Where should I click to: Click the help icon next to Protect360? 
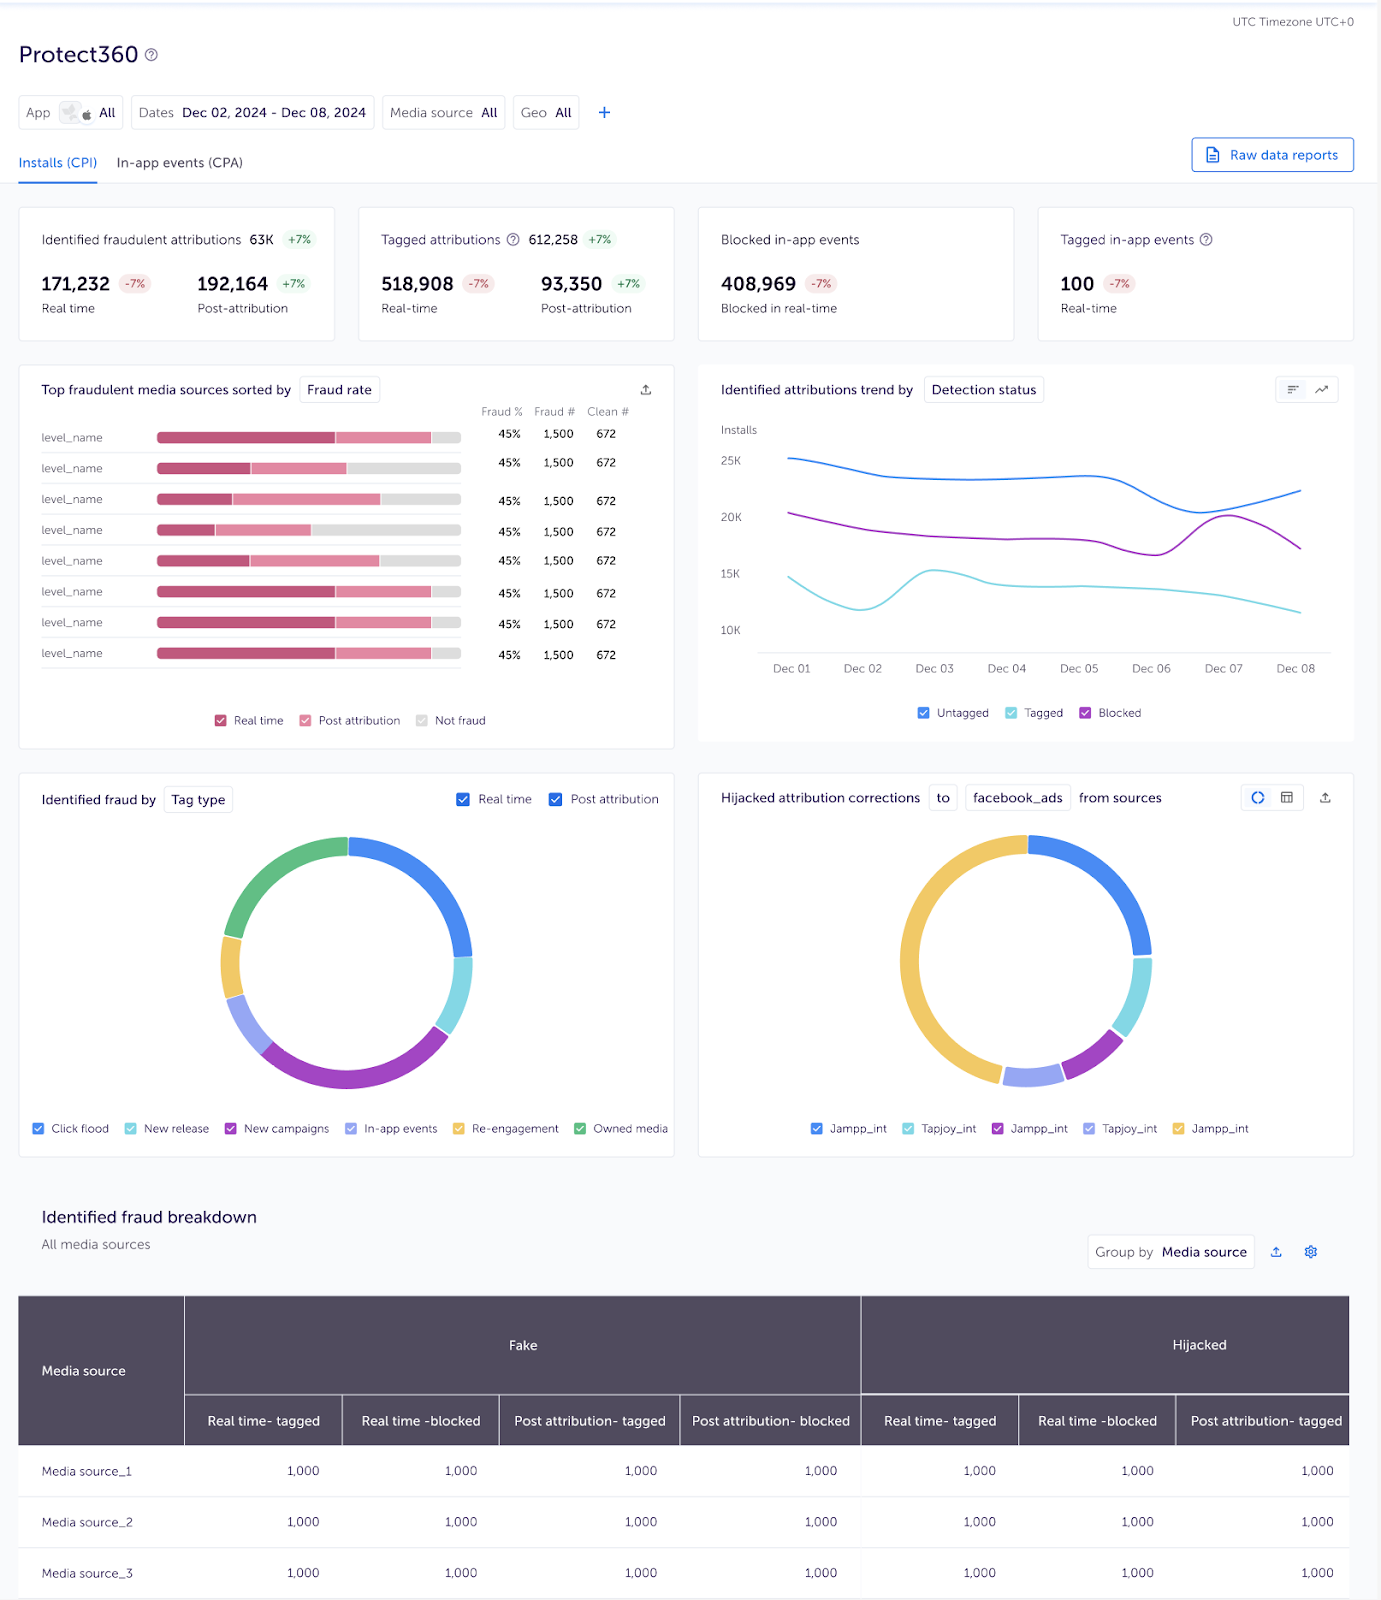(x=151, y=55)
